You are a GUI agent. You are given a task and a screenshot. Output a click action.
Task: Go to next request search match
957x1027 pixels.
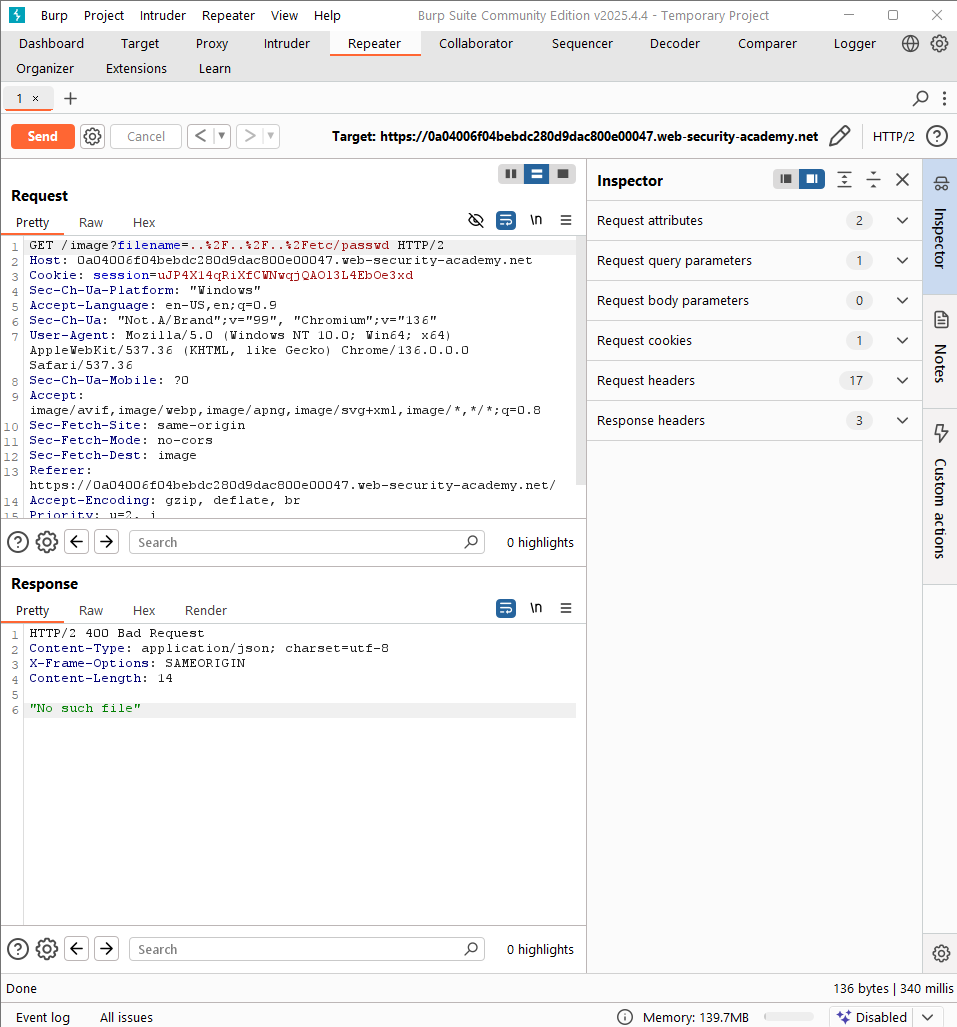pyautogui.click(x=107, y=542)
